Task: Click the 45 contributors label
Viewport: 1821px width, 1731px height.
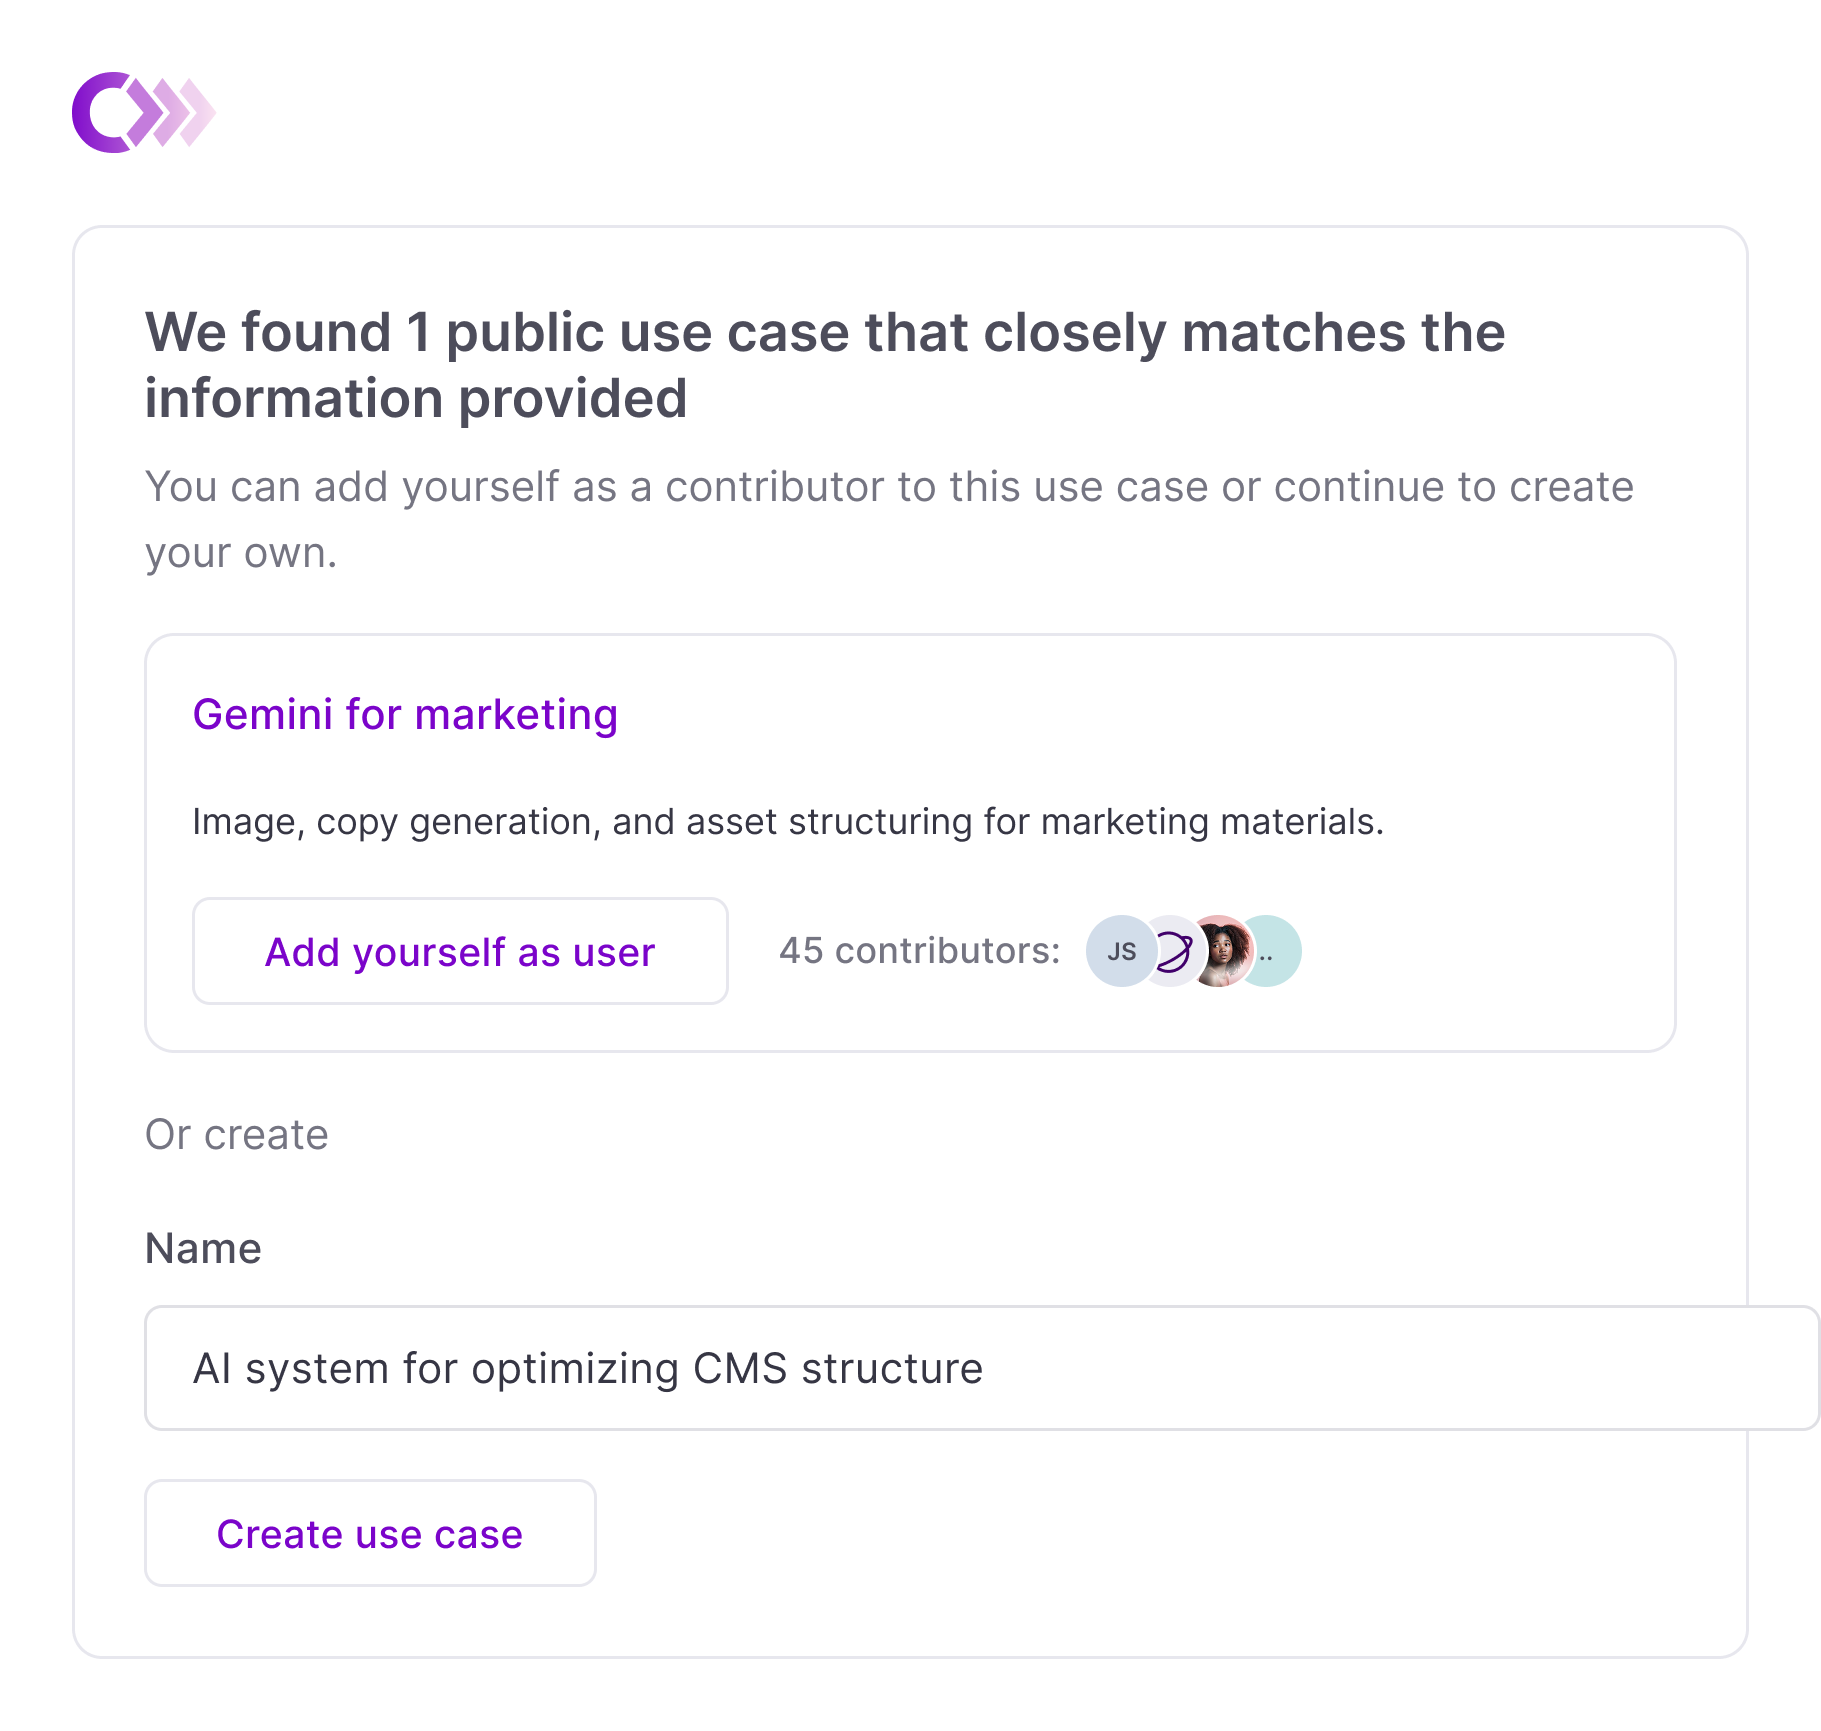Action: pos(919,950)
